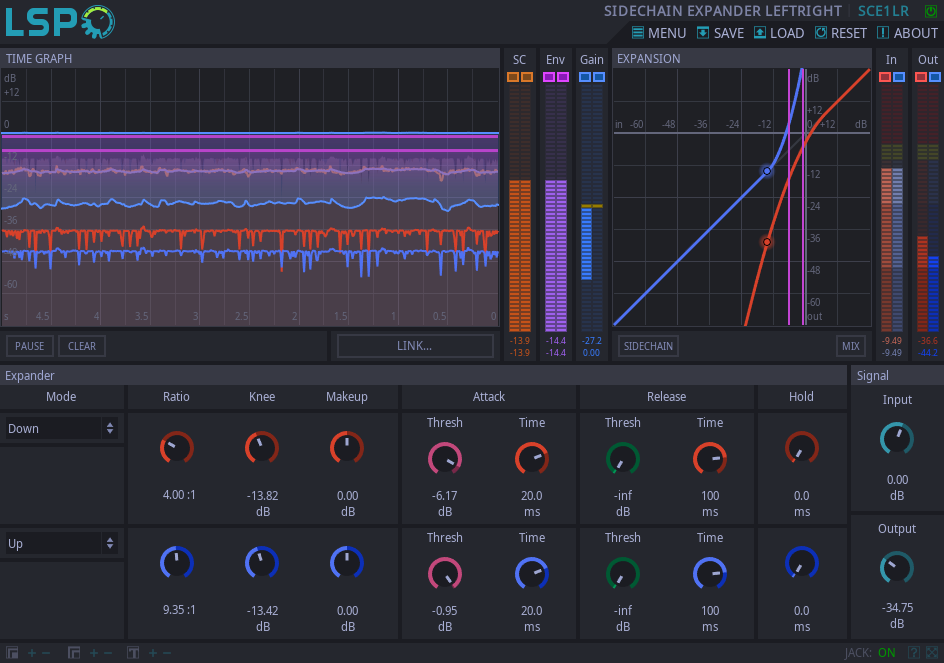
Task: Click the red Attack Time knob in the Down row
Action: click(x=532, y=459)
